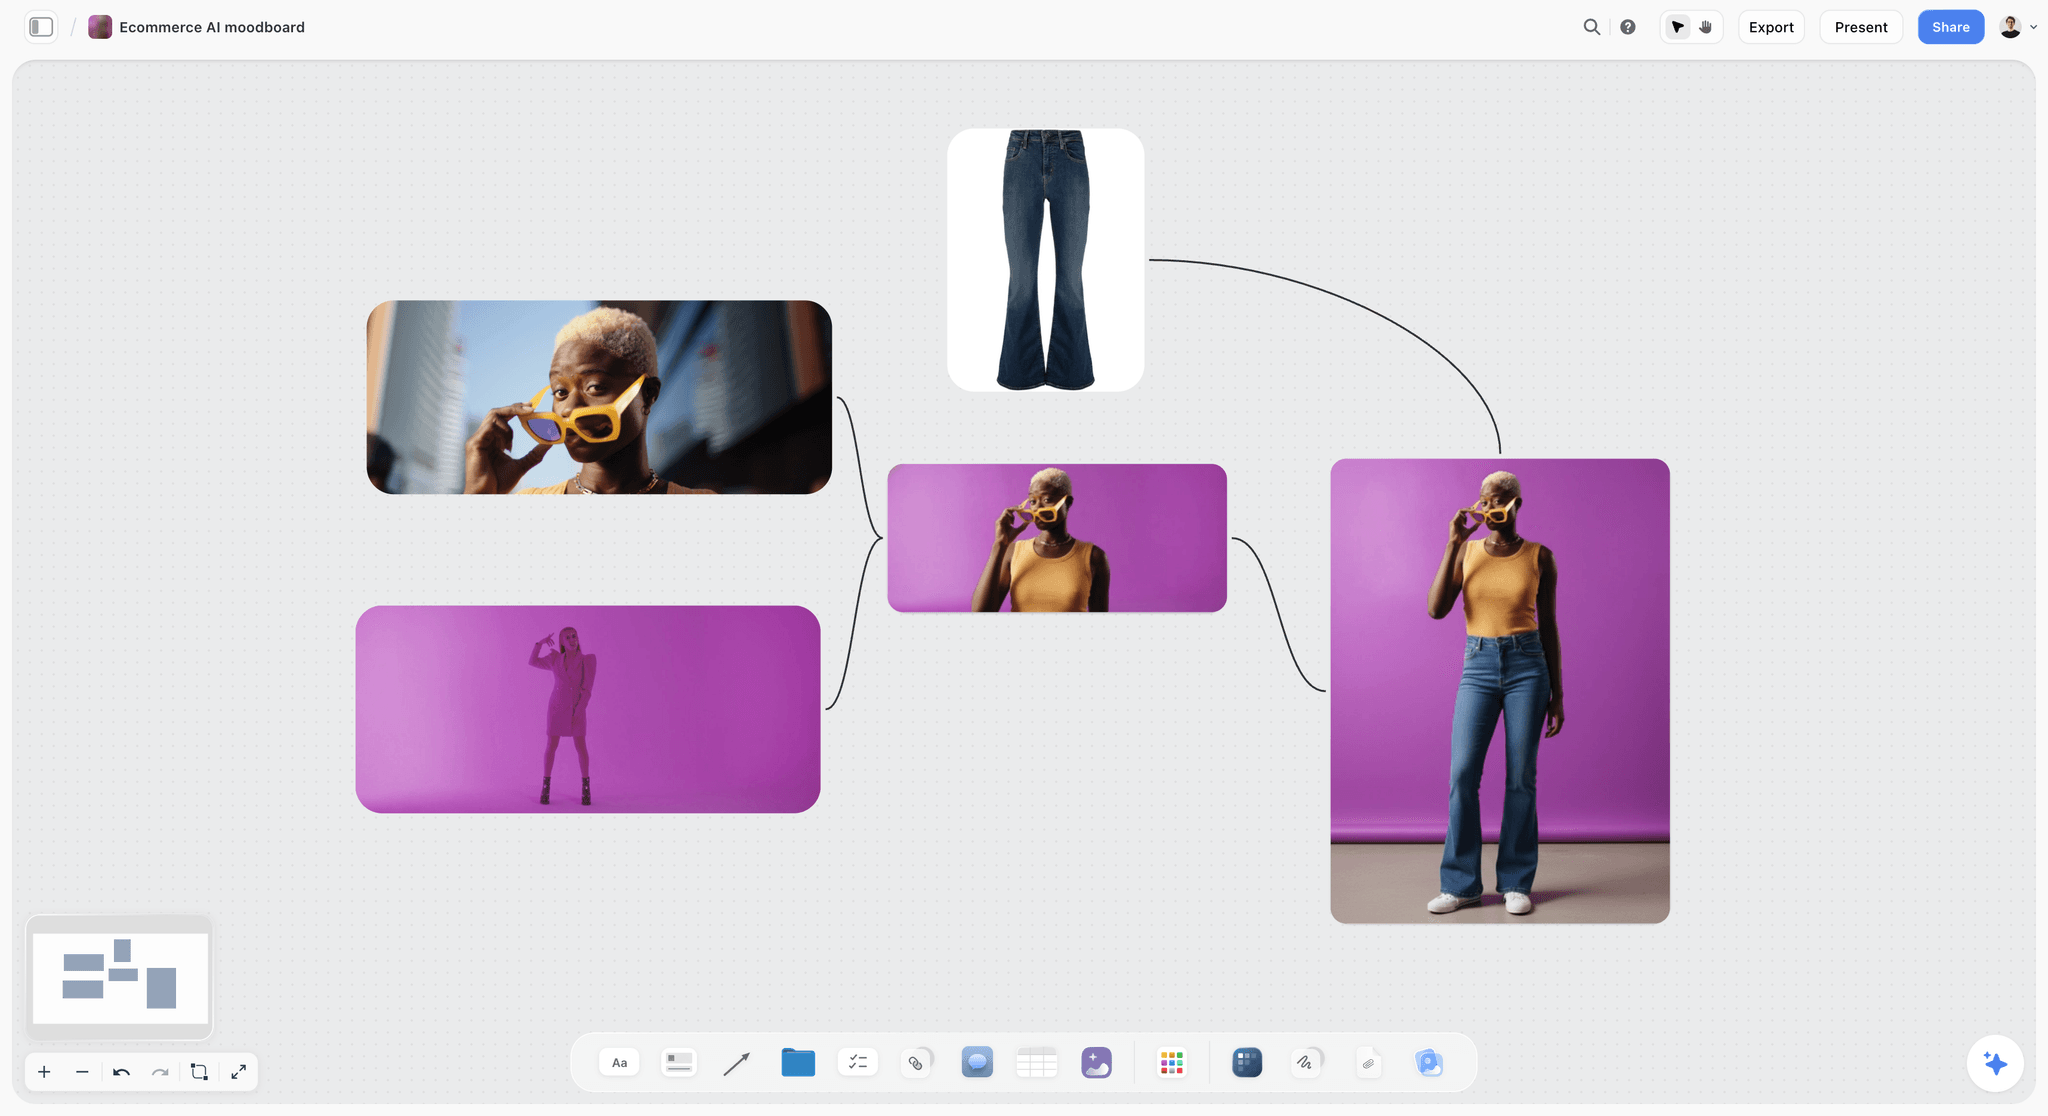Open the colorful grid color palette

(x=1172, y=1062)
